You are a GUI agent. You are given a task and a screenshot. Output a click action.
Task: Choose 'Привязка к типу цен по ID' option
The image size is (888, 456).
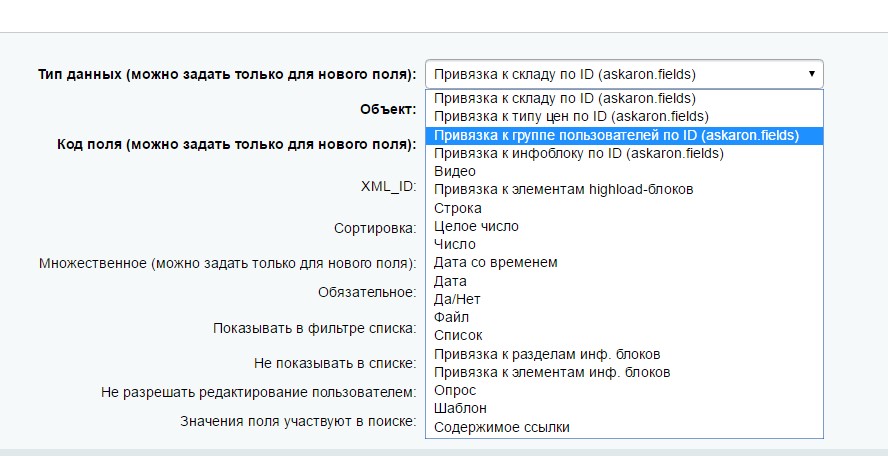coord(571,117)
